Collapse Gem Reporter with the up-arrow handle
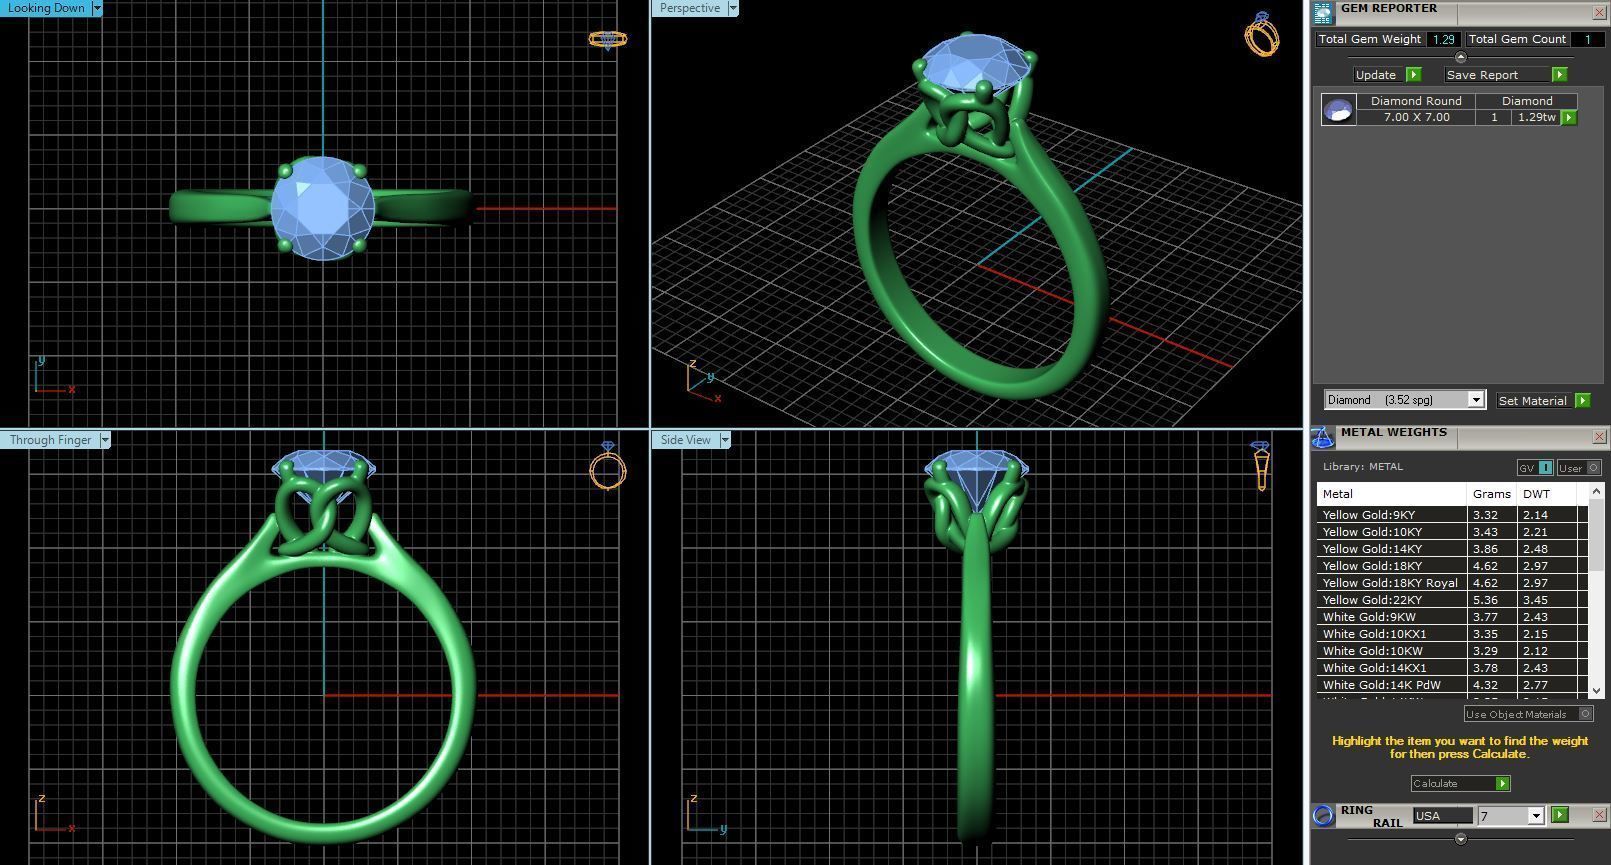Image resolution: width=1611 pixels, height=865 pixels. pos(1460,57)
